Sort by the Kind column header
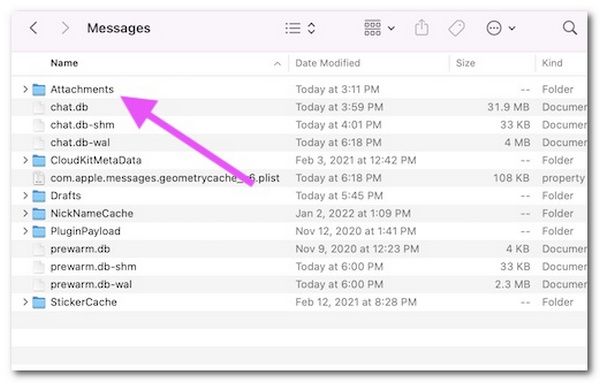 [x=552, y=63]
